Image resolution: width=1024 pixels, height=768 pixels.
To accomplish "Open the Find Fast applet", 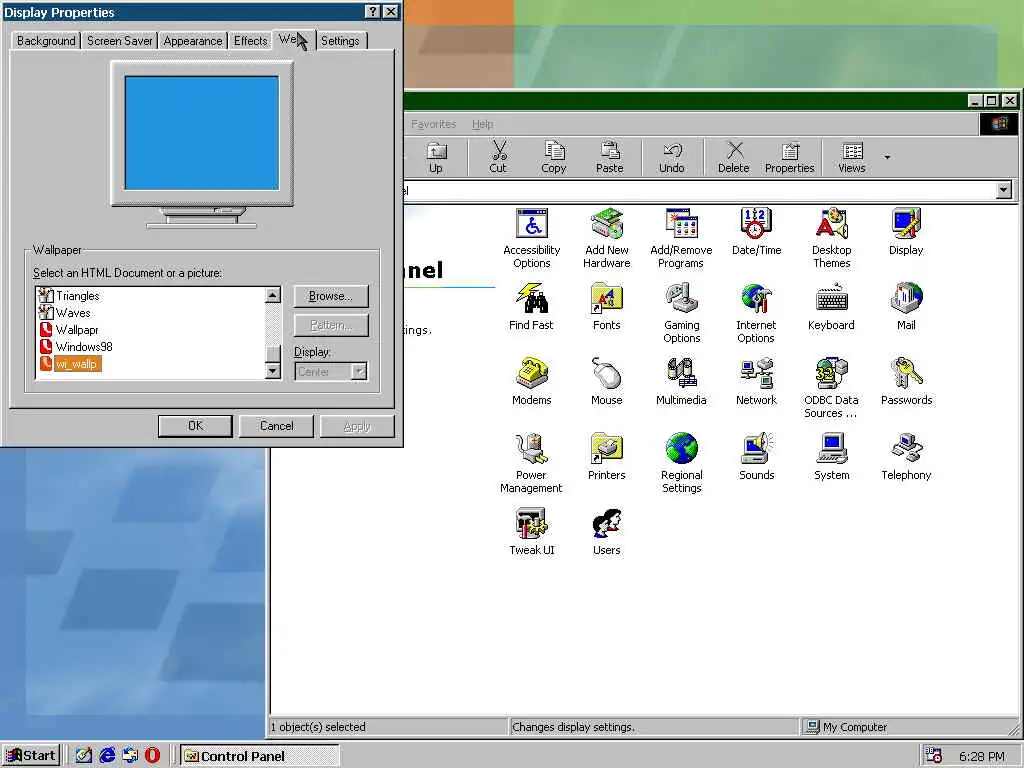I will click(x=531, y=307).
